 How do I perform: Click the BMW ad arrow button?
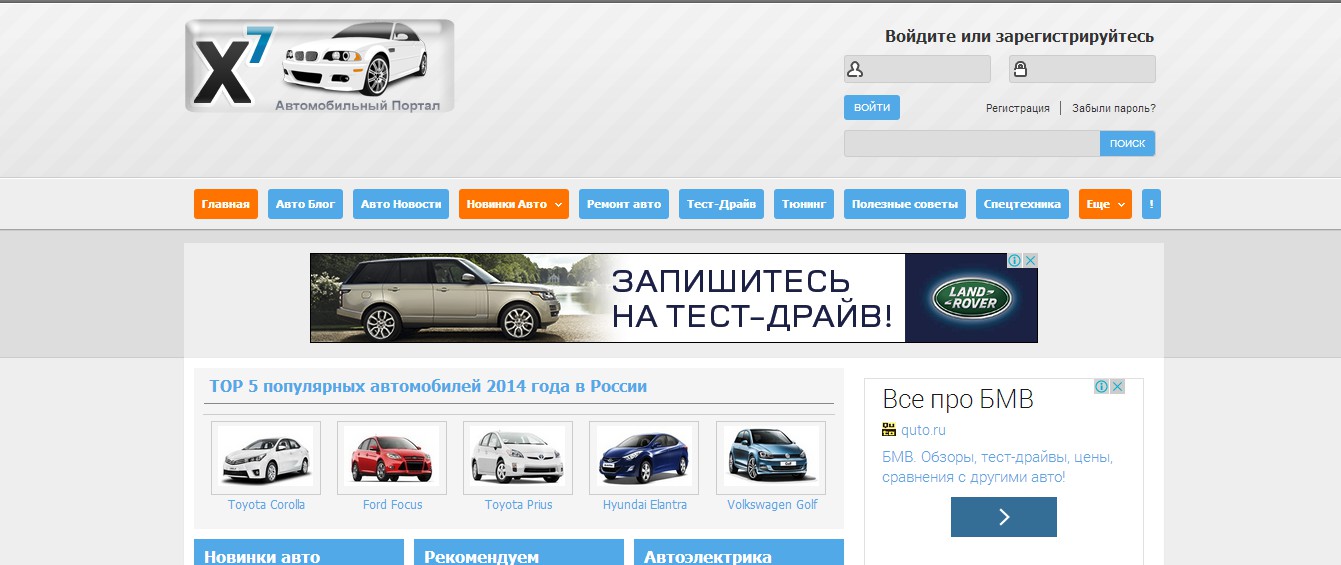1004,517
